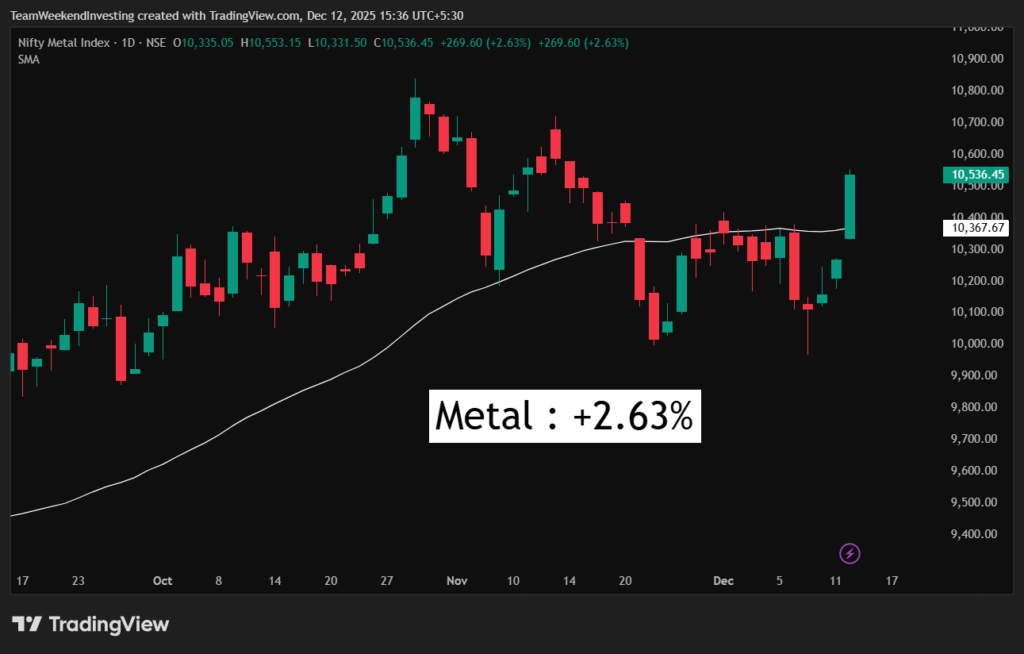Click the 'Nov' label on the time axis
1024x654 pixels.
(x=457, y=581)
